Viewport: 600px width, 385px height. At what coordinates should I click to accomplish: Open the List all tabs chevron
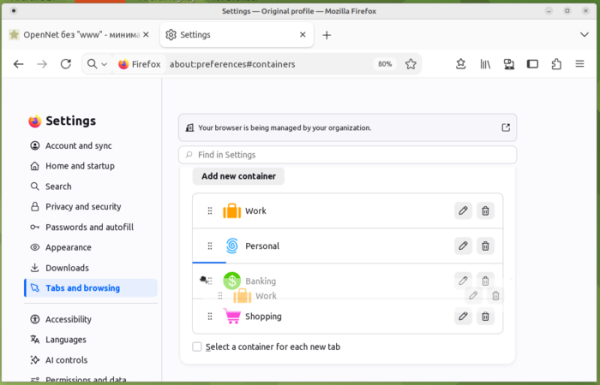584,35
